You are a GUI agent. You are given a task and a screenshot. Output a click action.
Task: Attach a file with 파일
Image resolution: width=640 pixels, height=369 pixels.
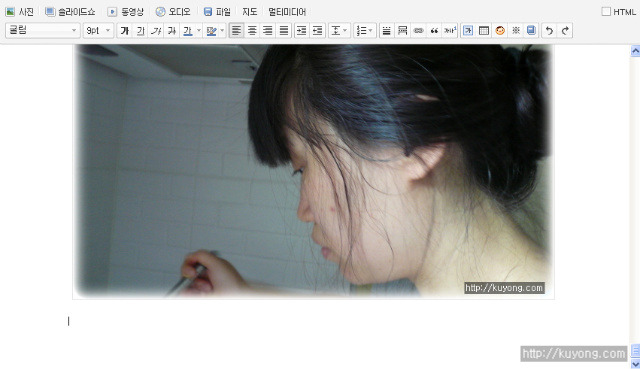point(217,12)
